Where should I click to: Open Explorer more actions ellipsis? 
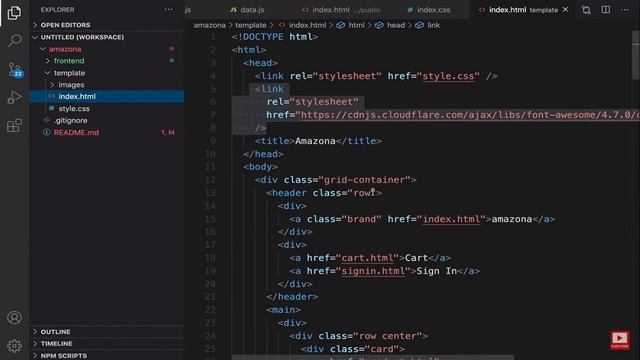click(169, 9)
